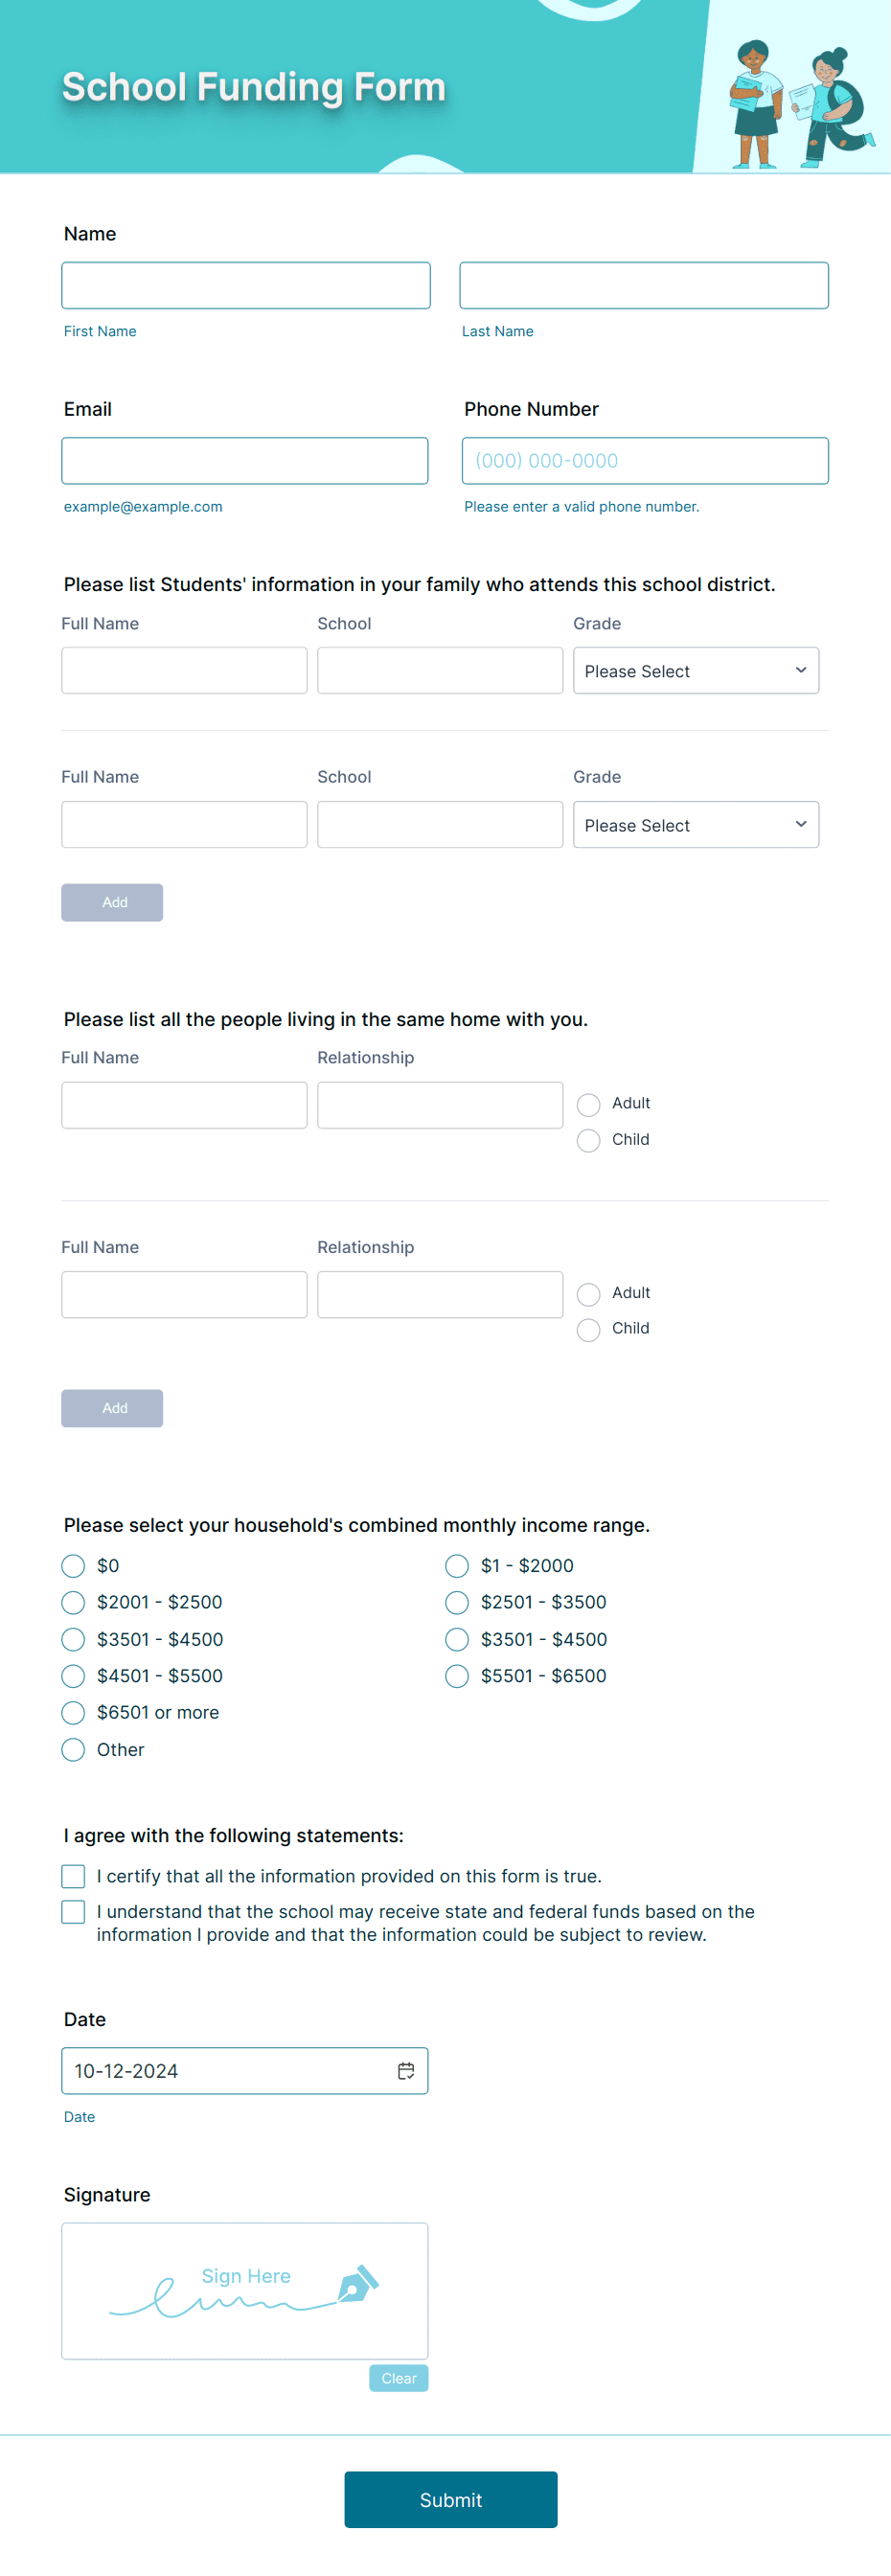Image resolution: width=891 pixels, height=2576 pixels.
Task: Add another student information row
Action: pyautogui.click(x=112, y=902)
